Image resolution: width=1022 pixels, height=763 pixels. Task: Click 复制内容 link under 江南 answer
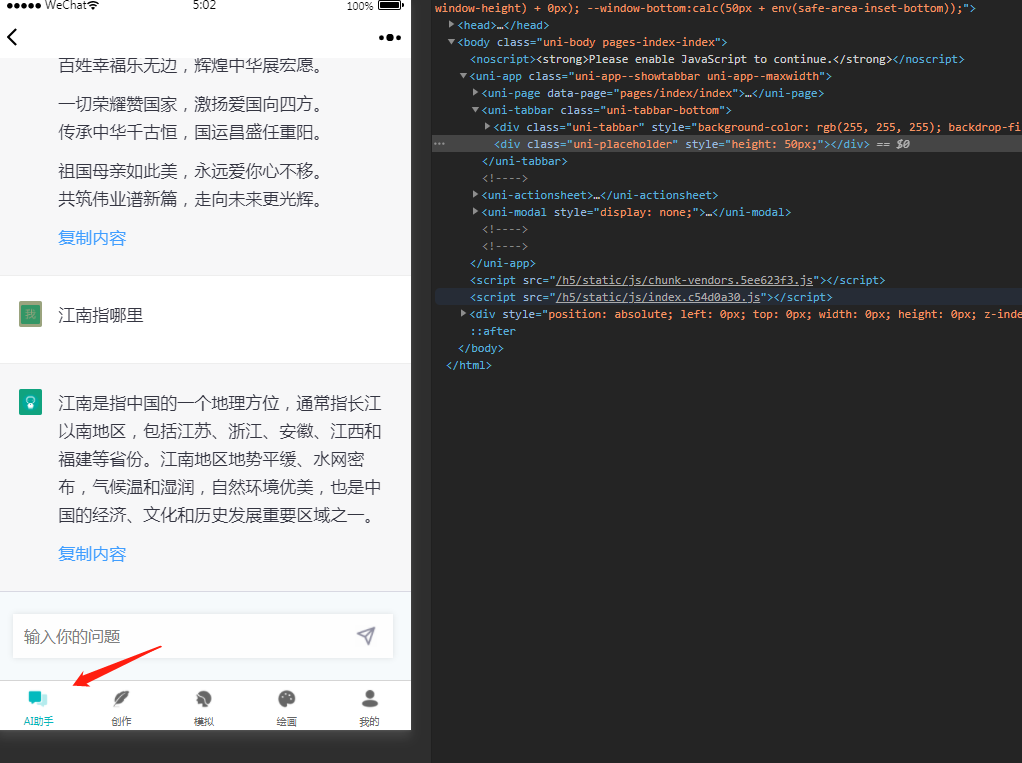(x=92, y=554)
